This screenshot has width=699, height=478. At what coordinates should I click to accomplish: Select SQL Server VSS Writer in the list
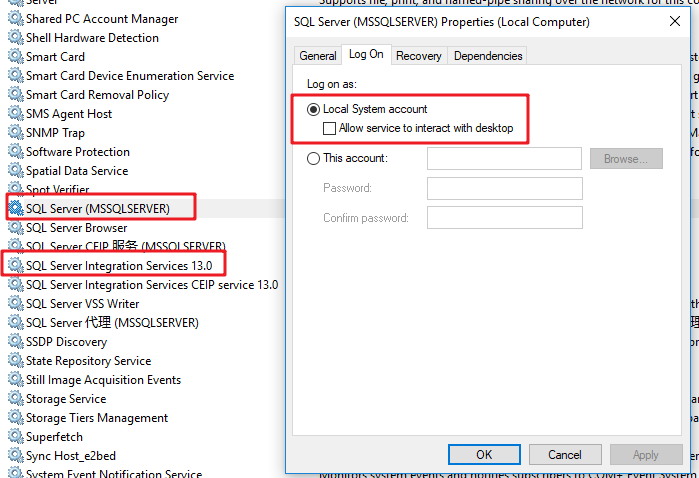(x=82, y=304)
